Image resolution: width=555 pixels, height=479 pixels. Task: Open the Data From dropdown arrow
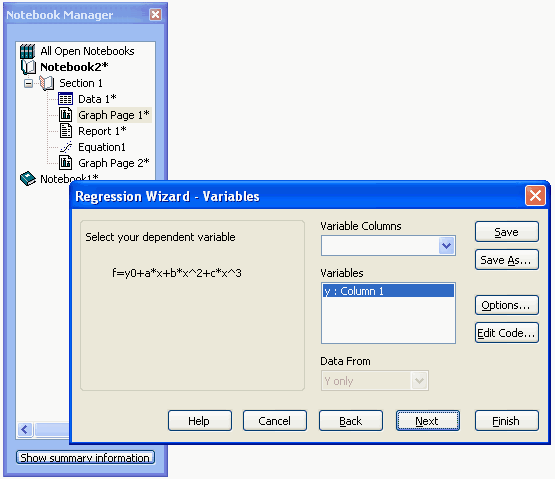419,381
